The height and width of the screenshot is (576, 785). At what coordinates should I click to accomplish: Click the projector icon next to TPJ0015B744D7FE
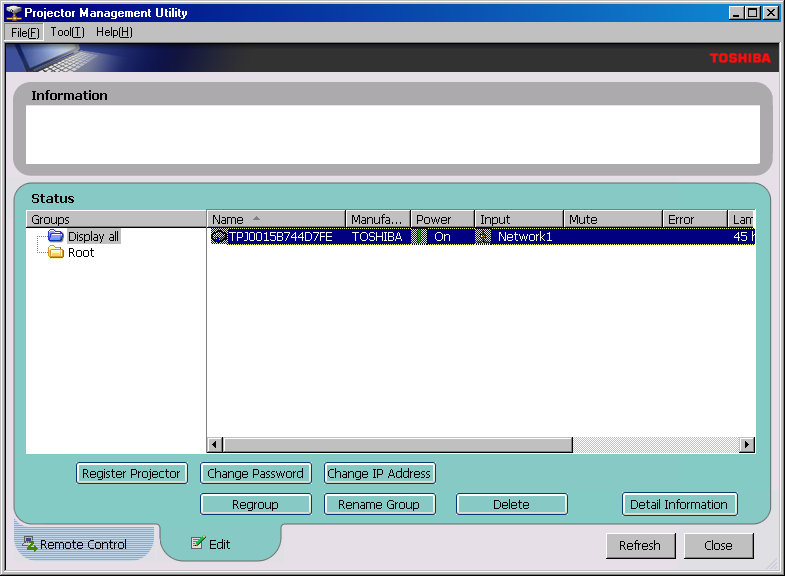[219, 236]
